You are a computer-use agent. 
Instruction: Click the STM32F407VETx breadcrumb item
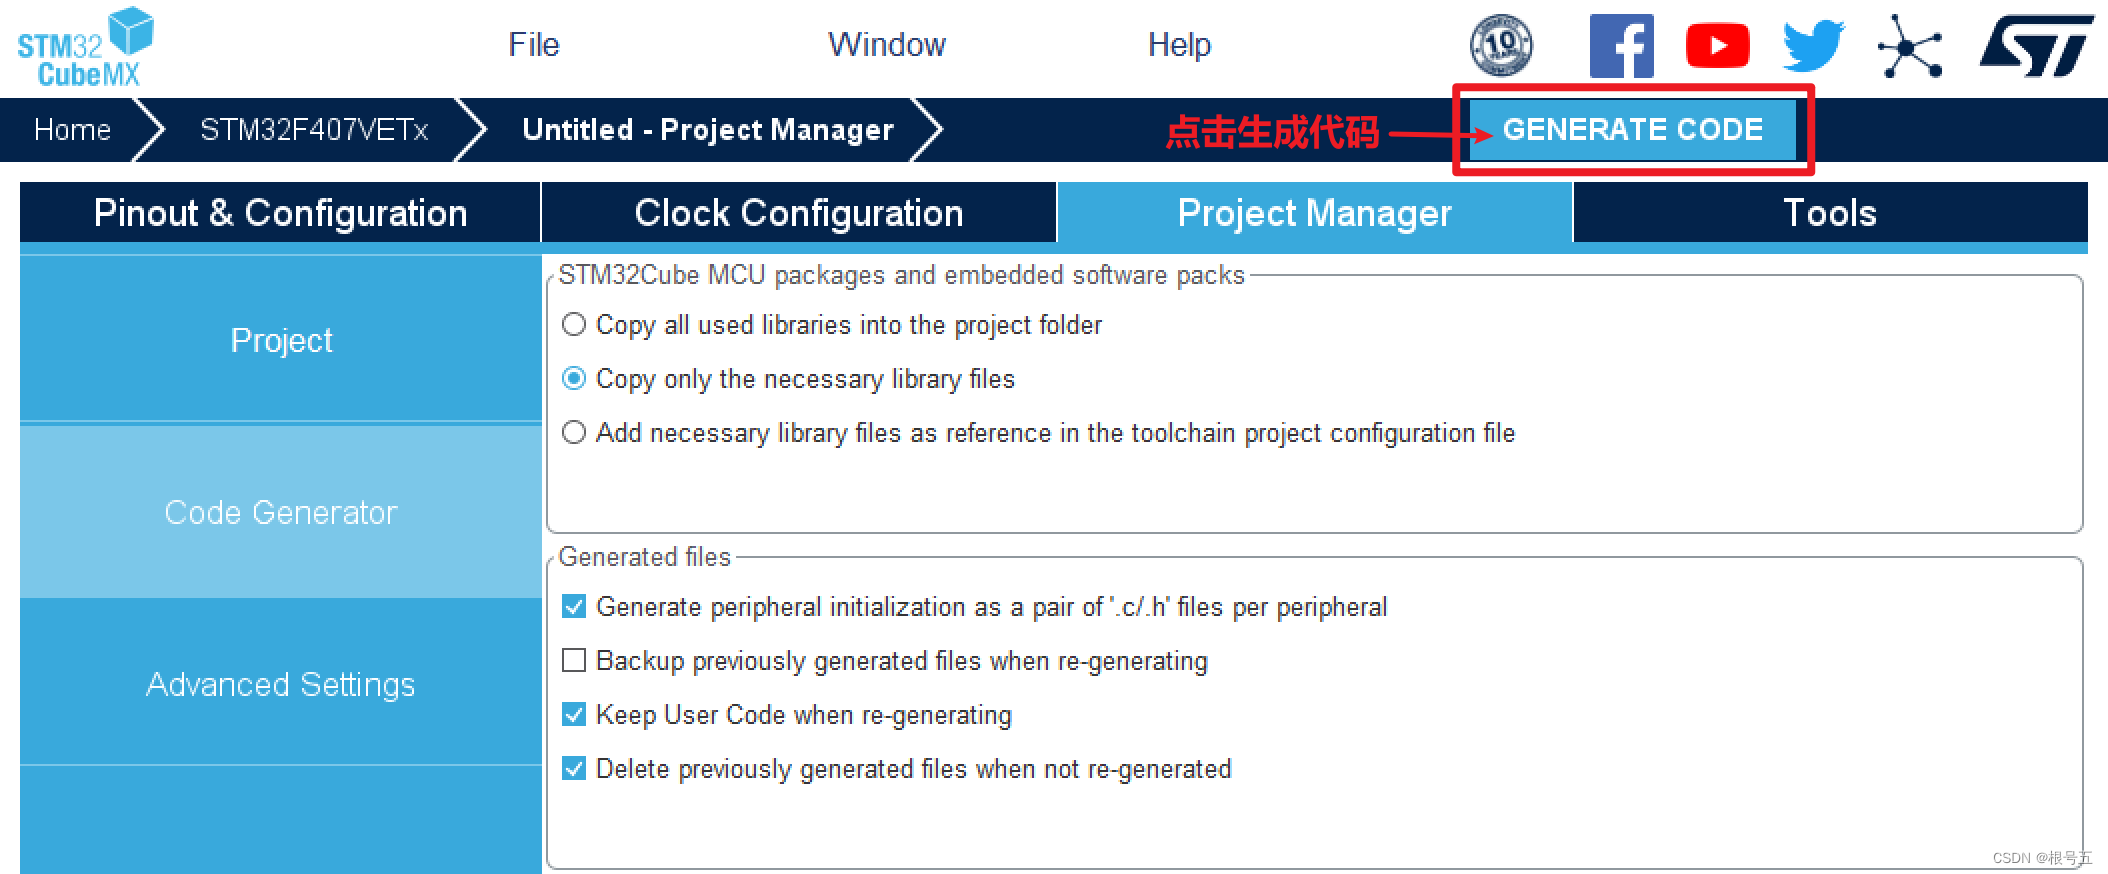(314, 130)
